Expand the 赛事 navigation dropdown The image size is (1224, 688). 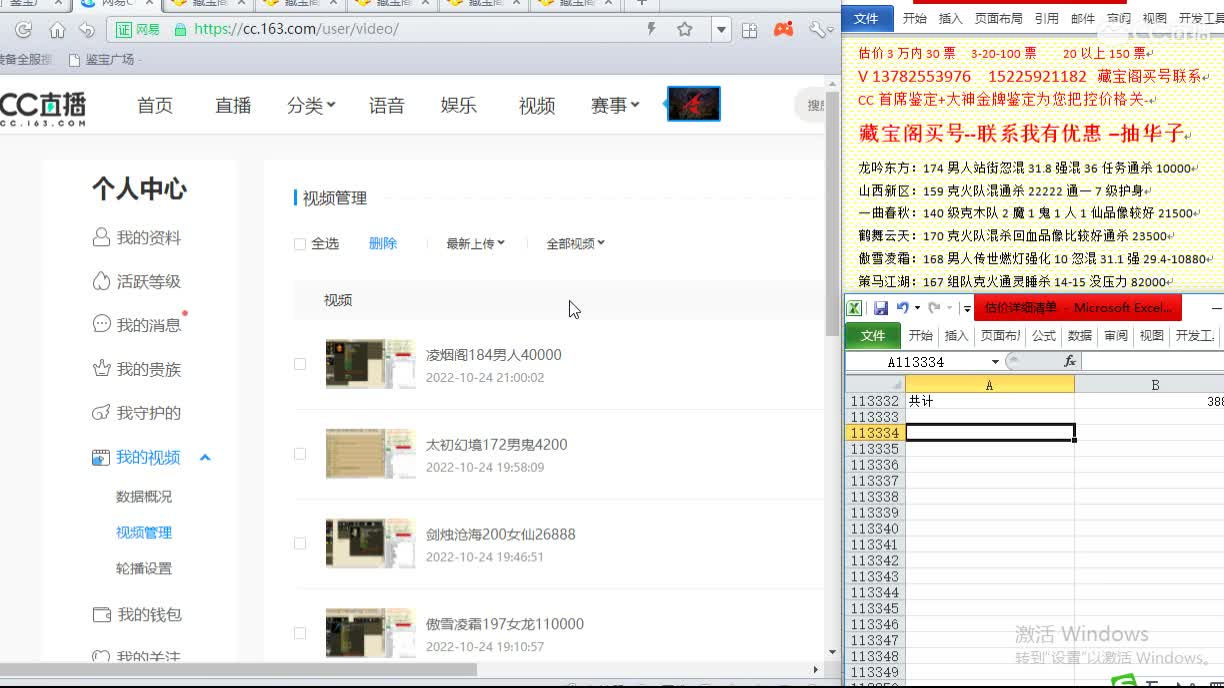[615, 105]
